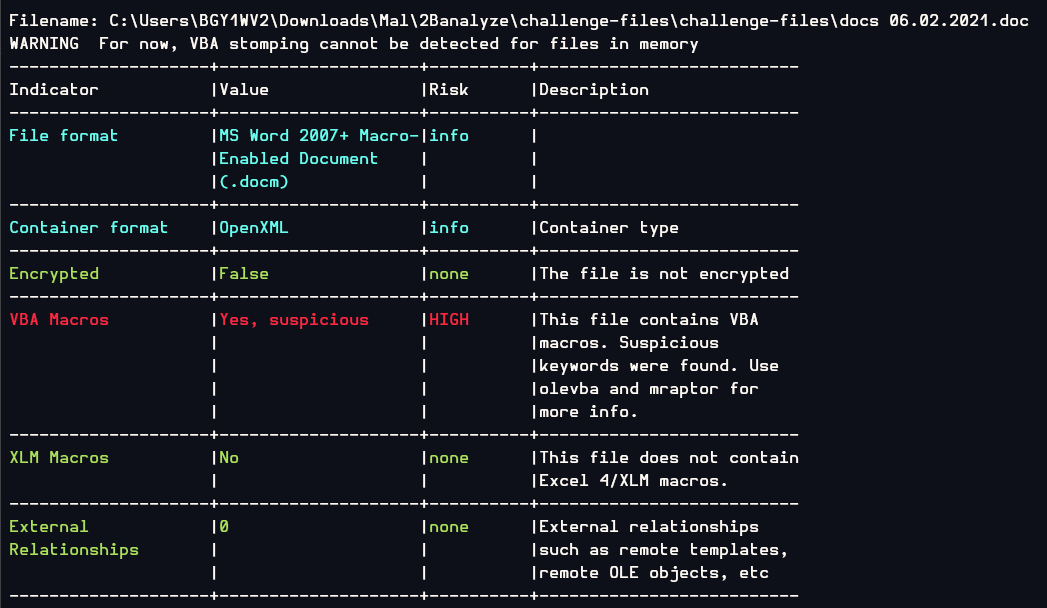1047x608 pixels.
Task: Select the External Relationships indicator
Action: (x=74, y=538)
